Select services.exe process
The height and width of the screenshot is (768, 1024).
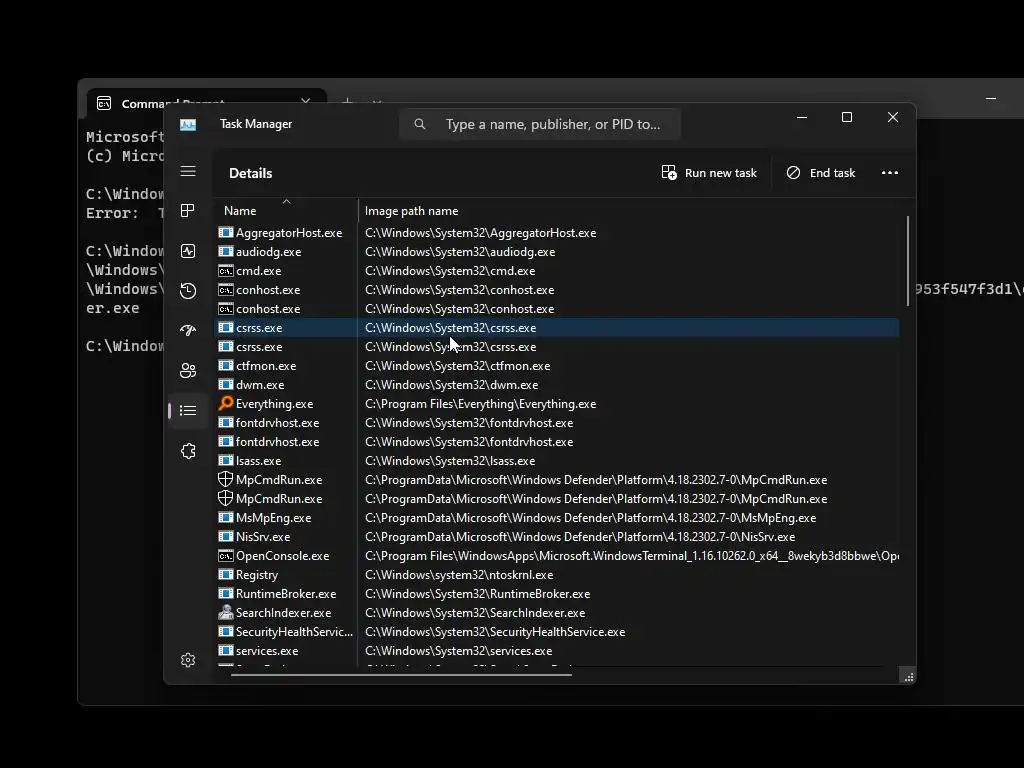pos(556,650)
